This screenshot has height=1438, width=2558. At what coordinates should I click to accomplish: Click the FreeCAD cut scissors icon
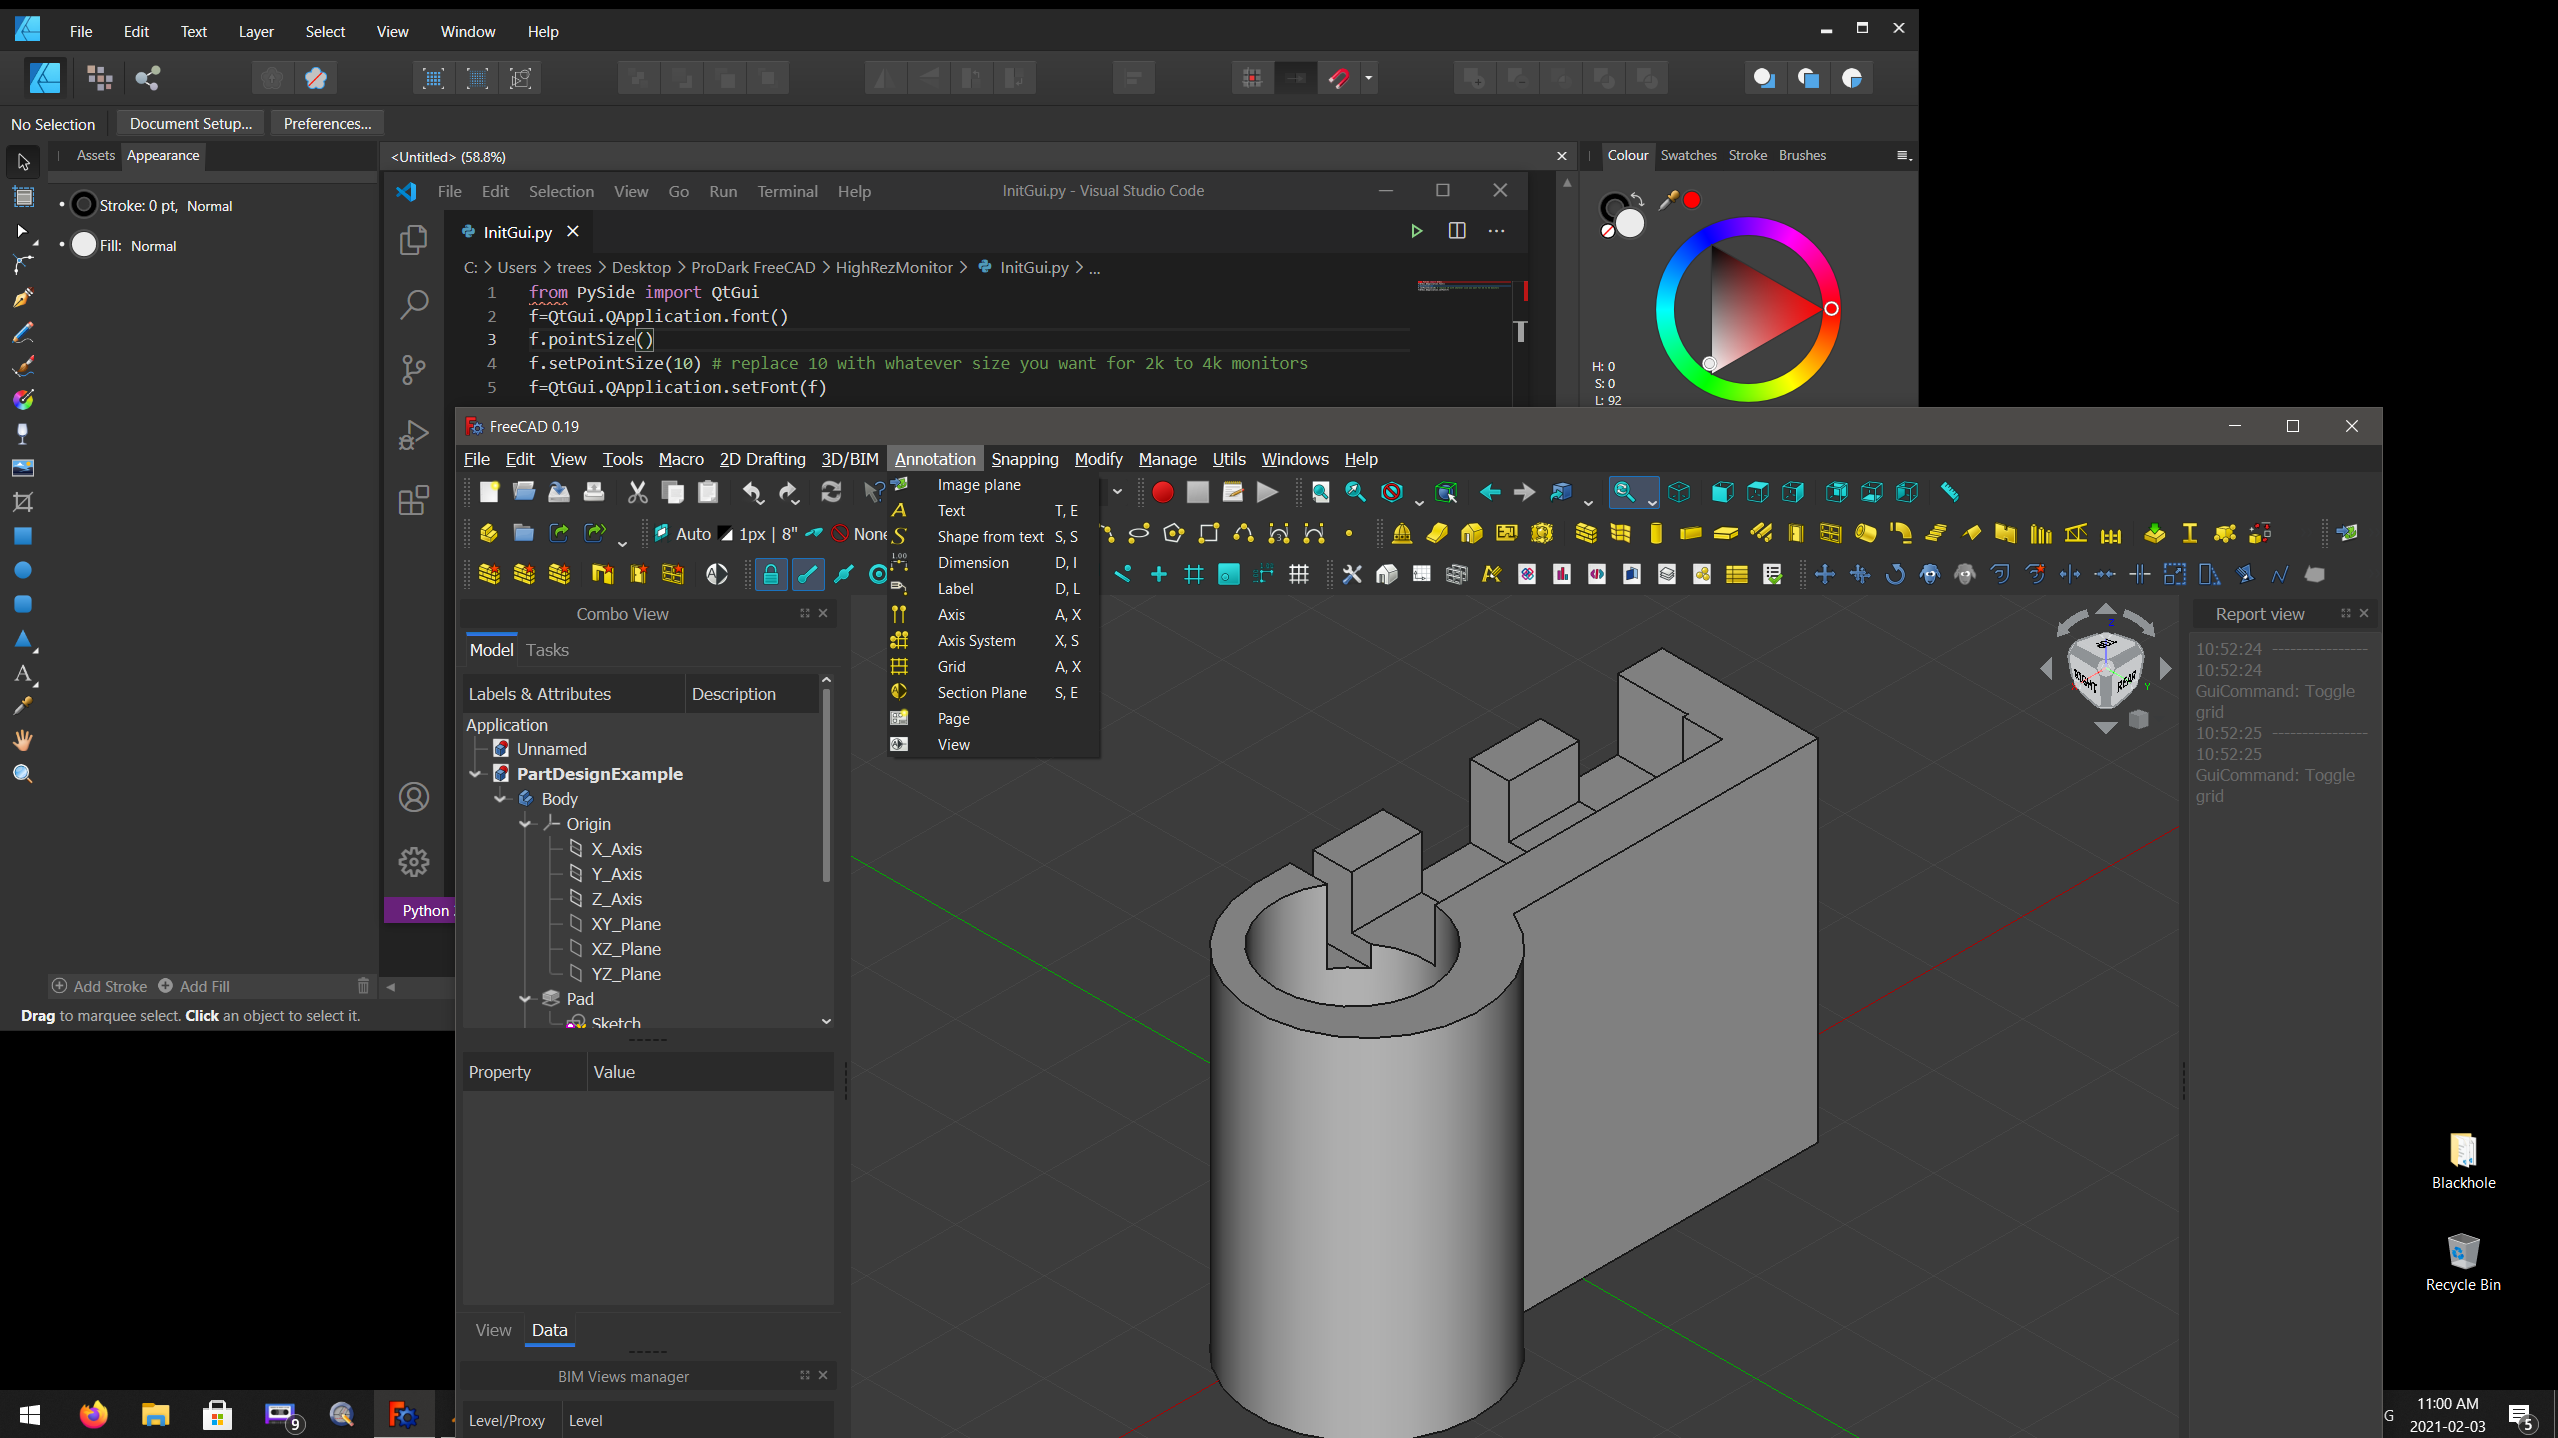[x=637, y=492]
